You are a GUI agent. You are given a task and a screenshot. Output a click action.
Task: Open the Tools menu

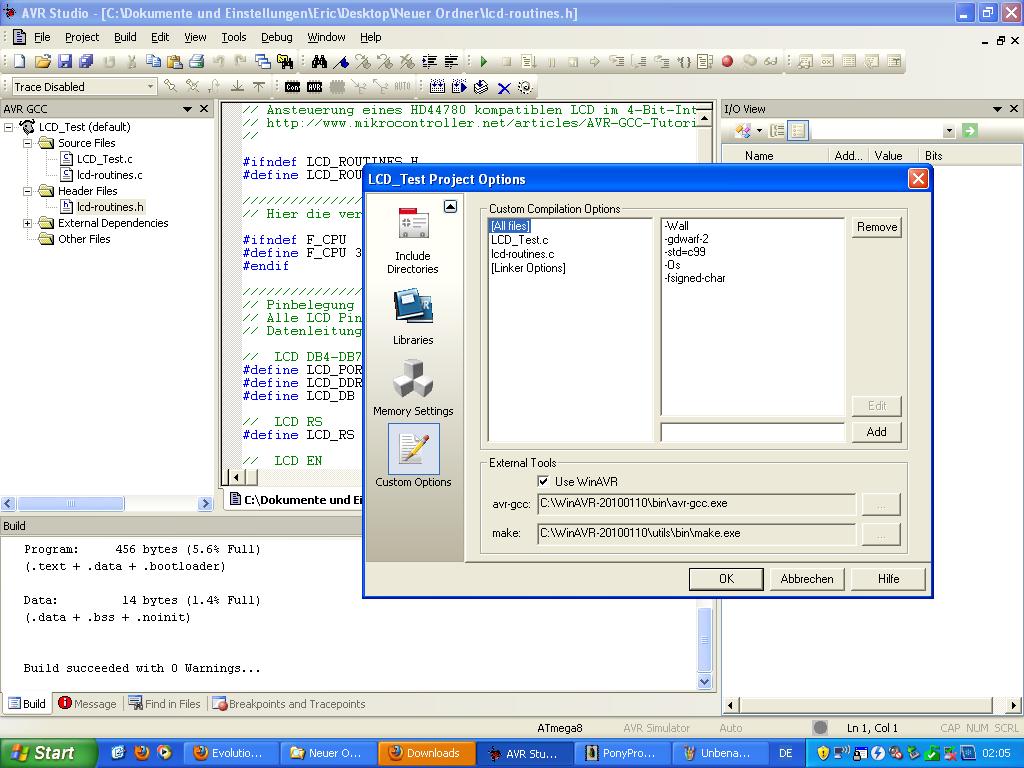(x=233, y=37)
